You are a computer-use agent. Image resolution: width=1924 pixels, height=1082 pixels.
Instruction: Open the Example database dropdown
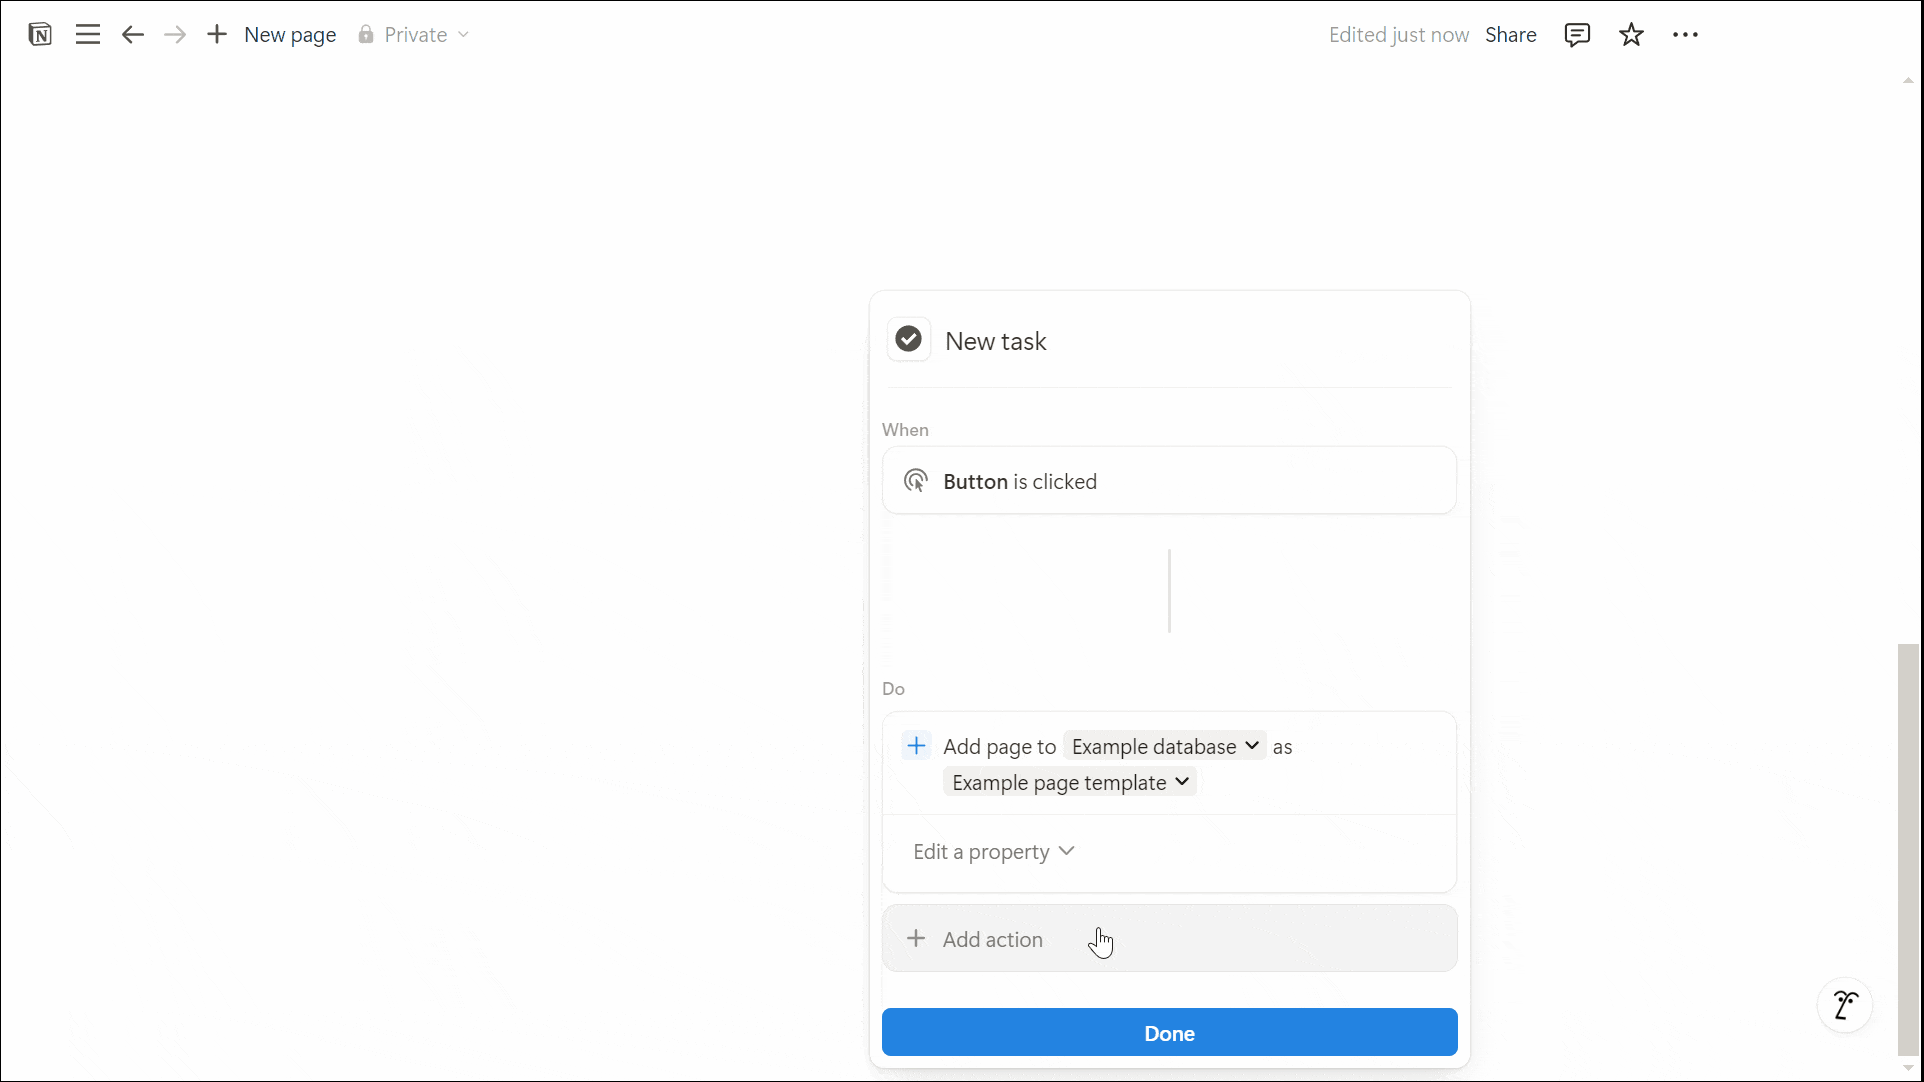click(1165, 746)
